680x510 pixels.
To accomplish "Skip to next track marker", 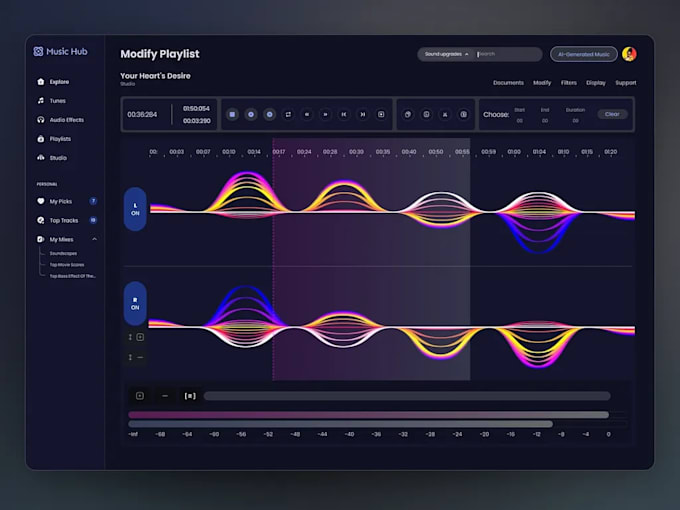I will pyautogui.click(x=363, y=114).
